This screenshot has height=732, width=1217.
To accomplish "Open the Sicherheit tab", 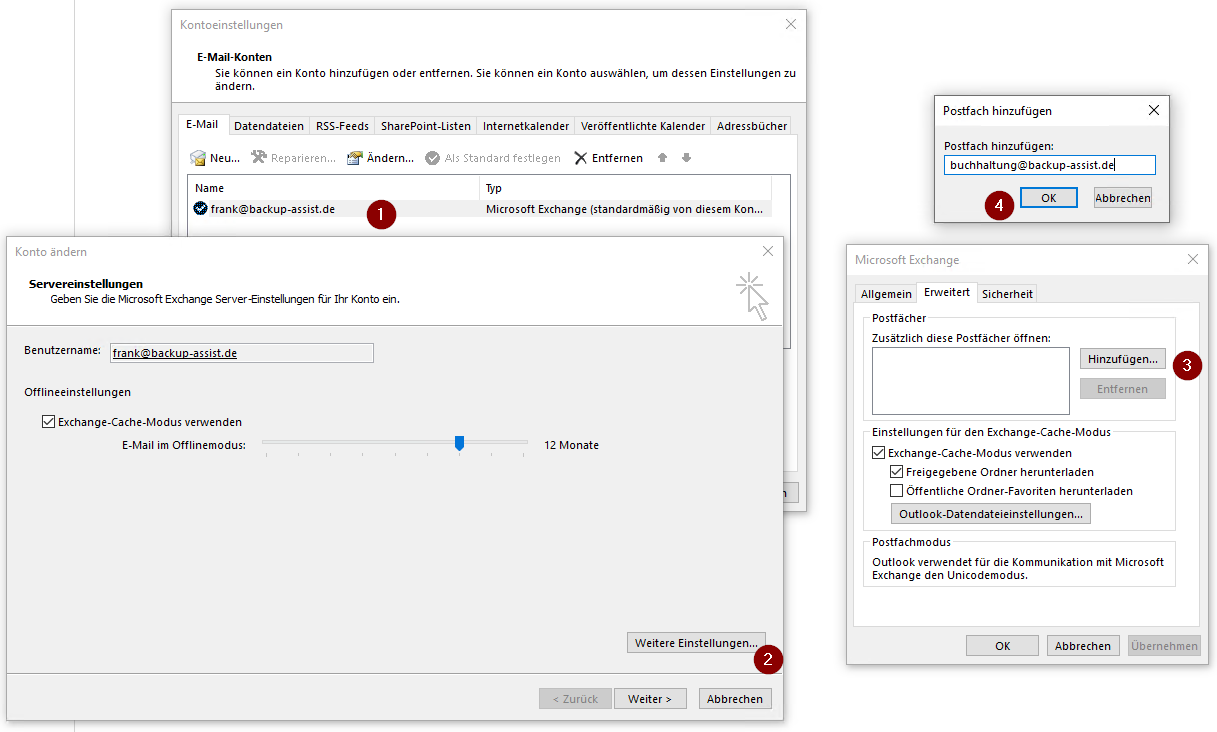I will tap(1007, 293).
